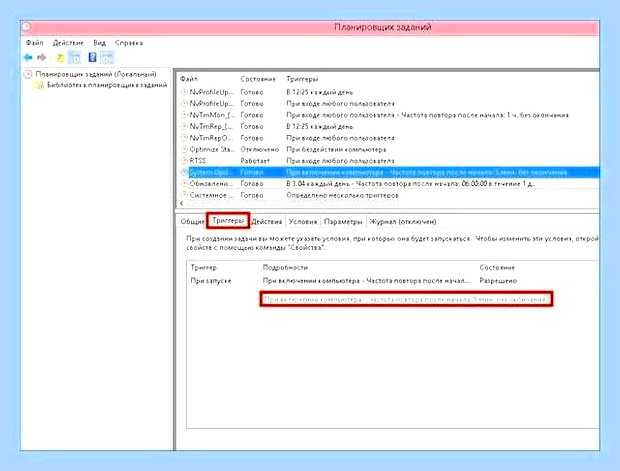
Task: Click the icon of the highlighted blue task row
Action: click(x=184, y=172)
